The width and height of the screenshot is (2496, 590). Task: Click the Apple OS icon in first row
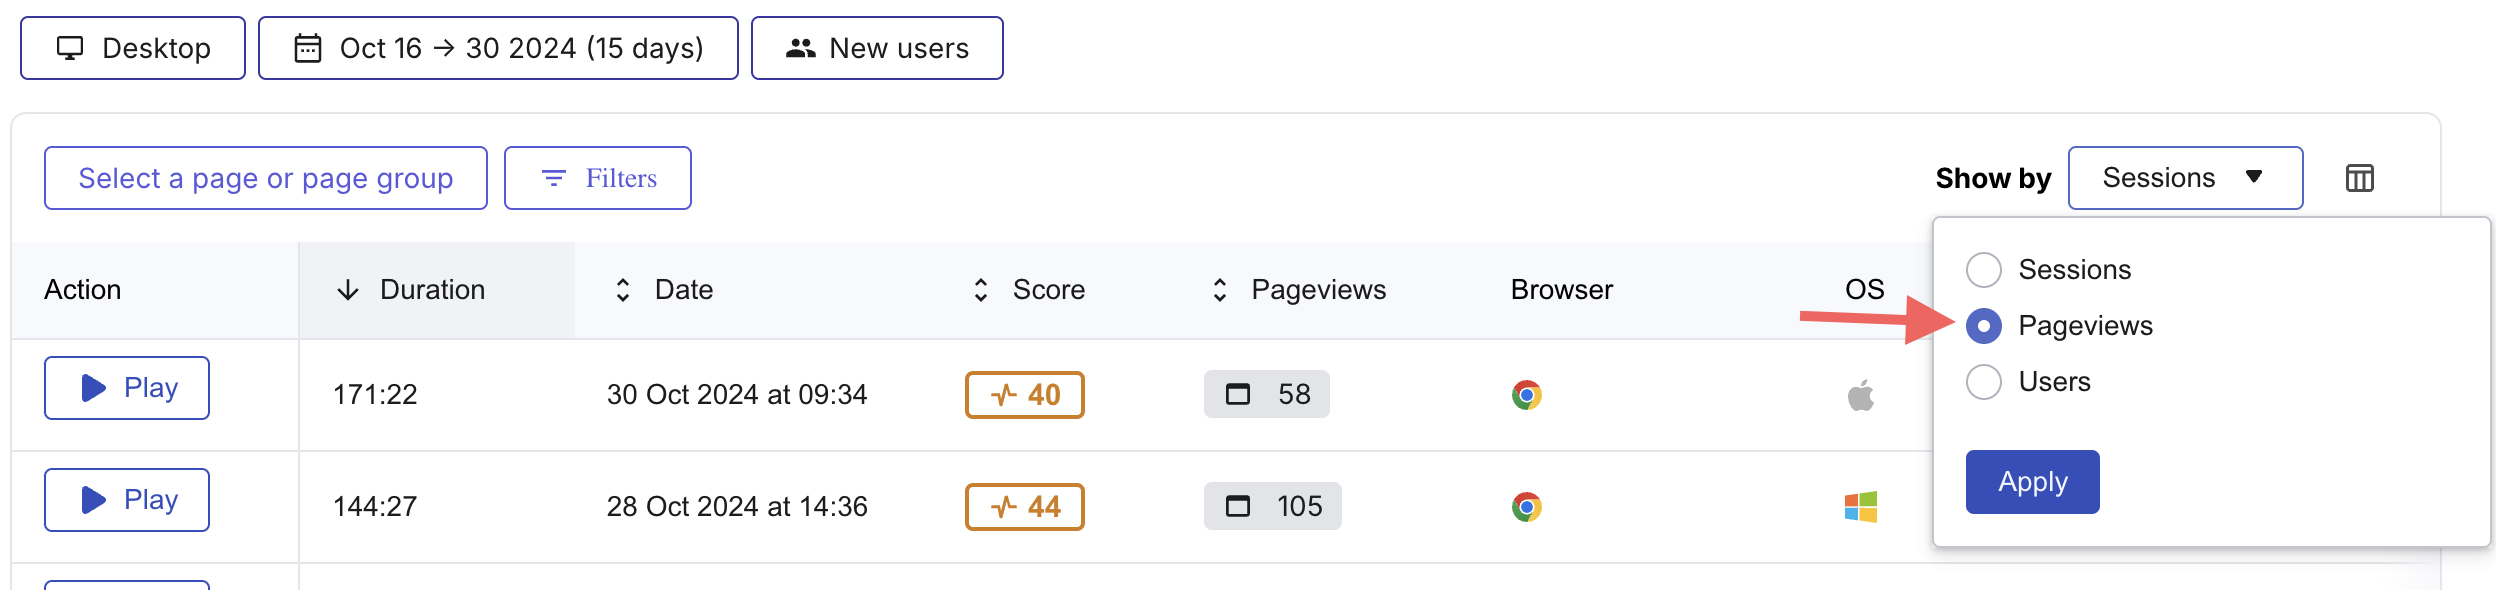click(1861, 395)
